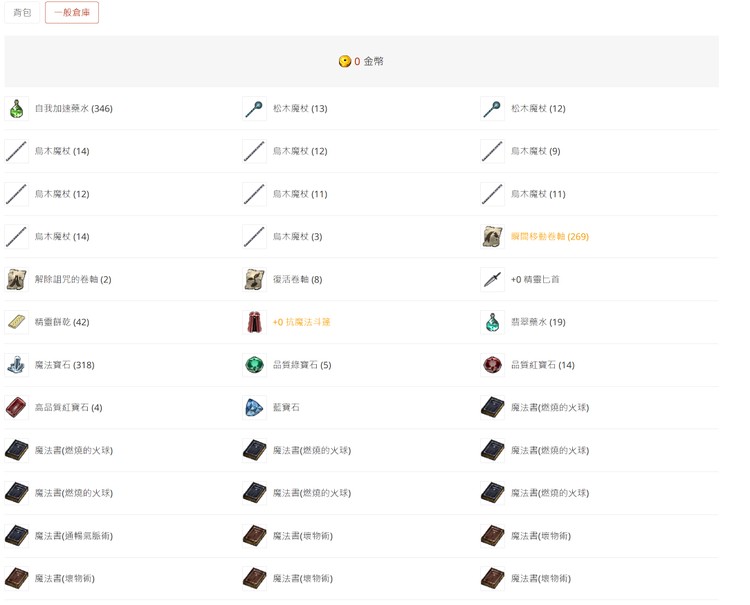
Task: Click the gold coin icon beside 金幣
Action: (345, 62)
